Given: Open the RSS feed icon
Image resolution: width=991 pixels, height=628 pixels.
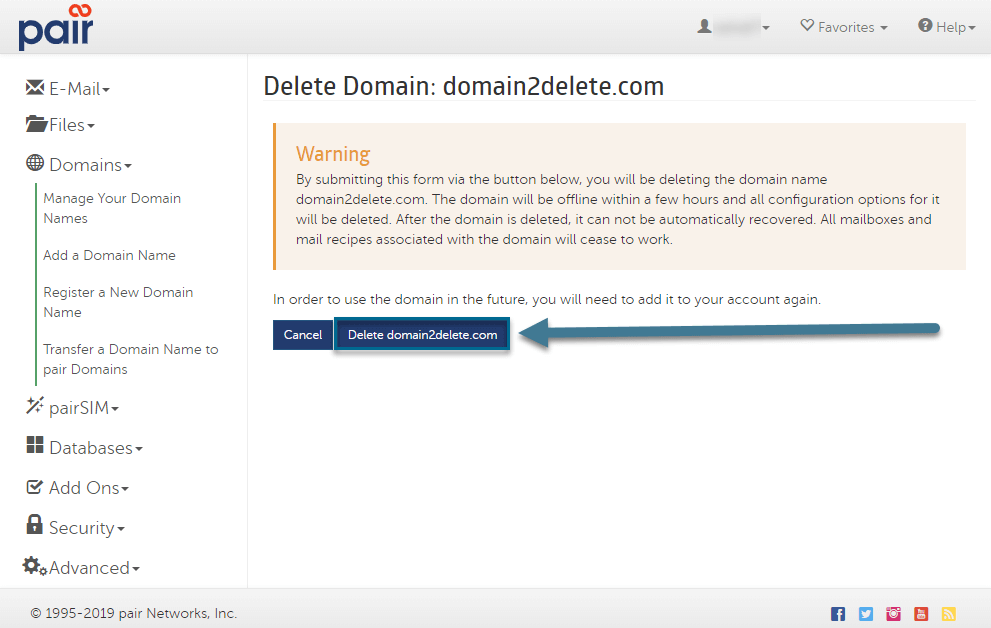Looking at the screenshot, I should tap(949, 614).
